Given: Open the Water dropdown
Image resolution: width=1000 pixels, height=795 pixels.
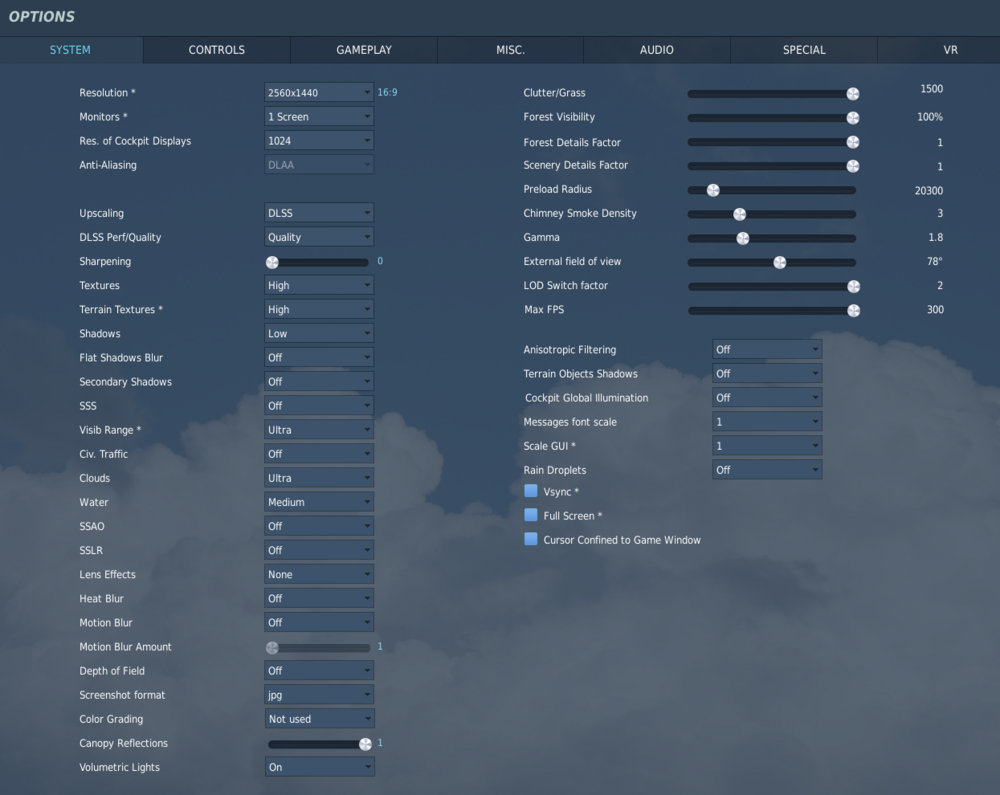Looking at the screenshot, I should coord(319,502).
